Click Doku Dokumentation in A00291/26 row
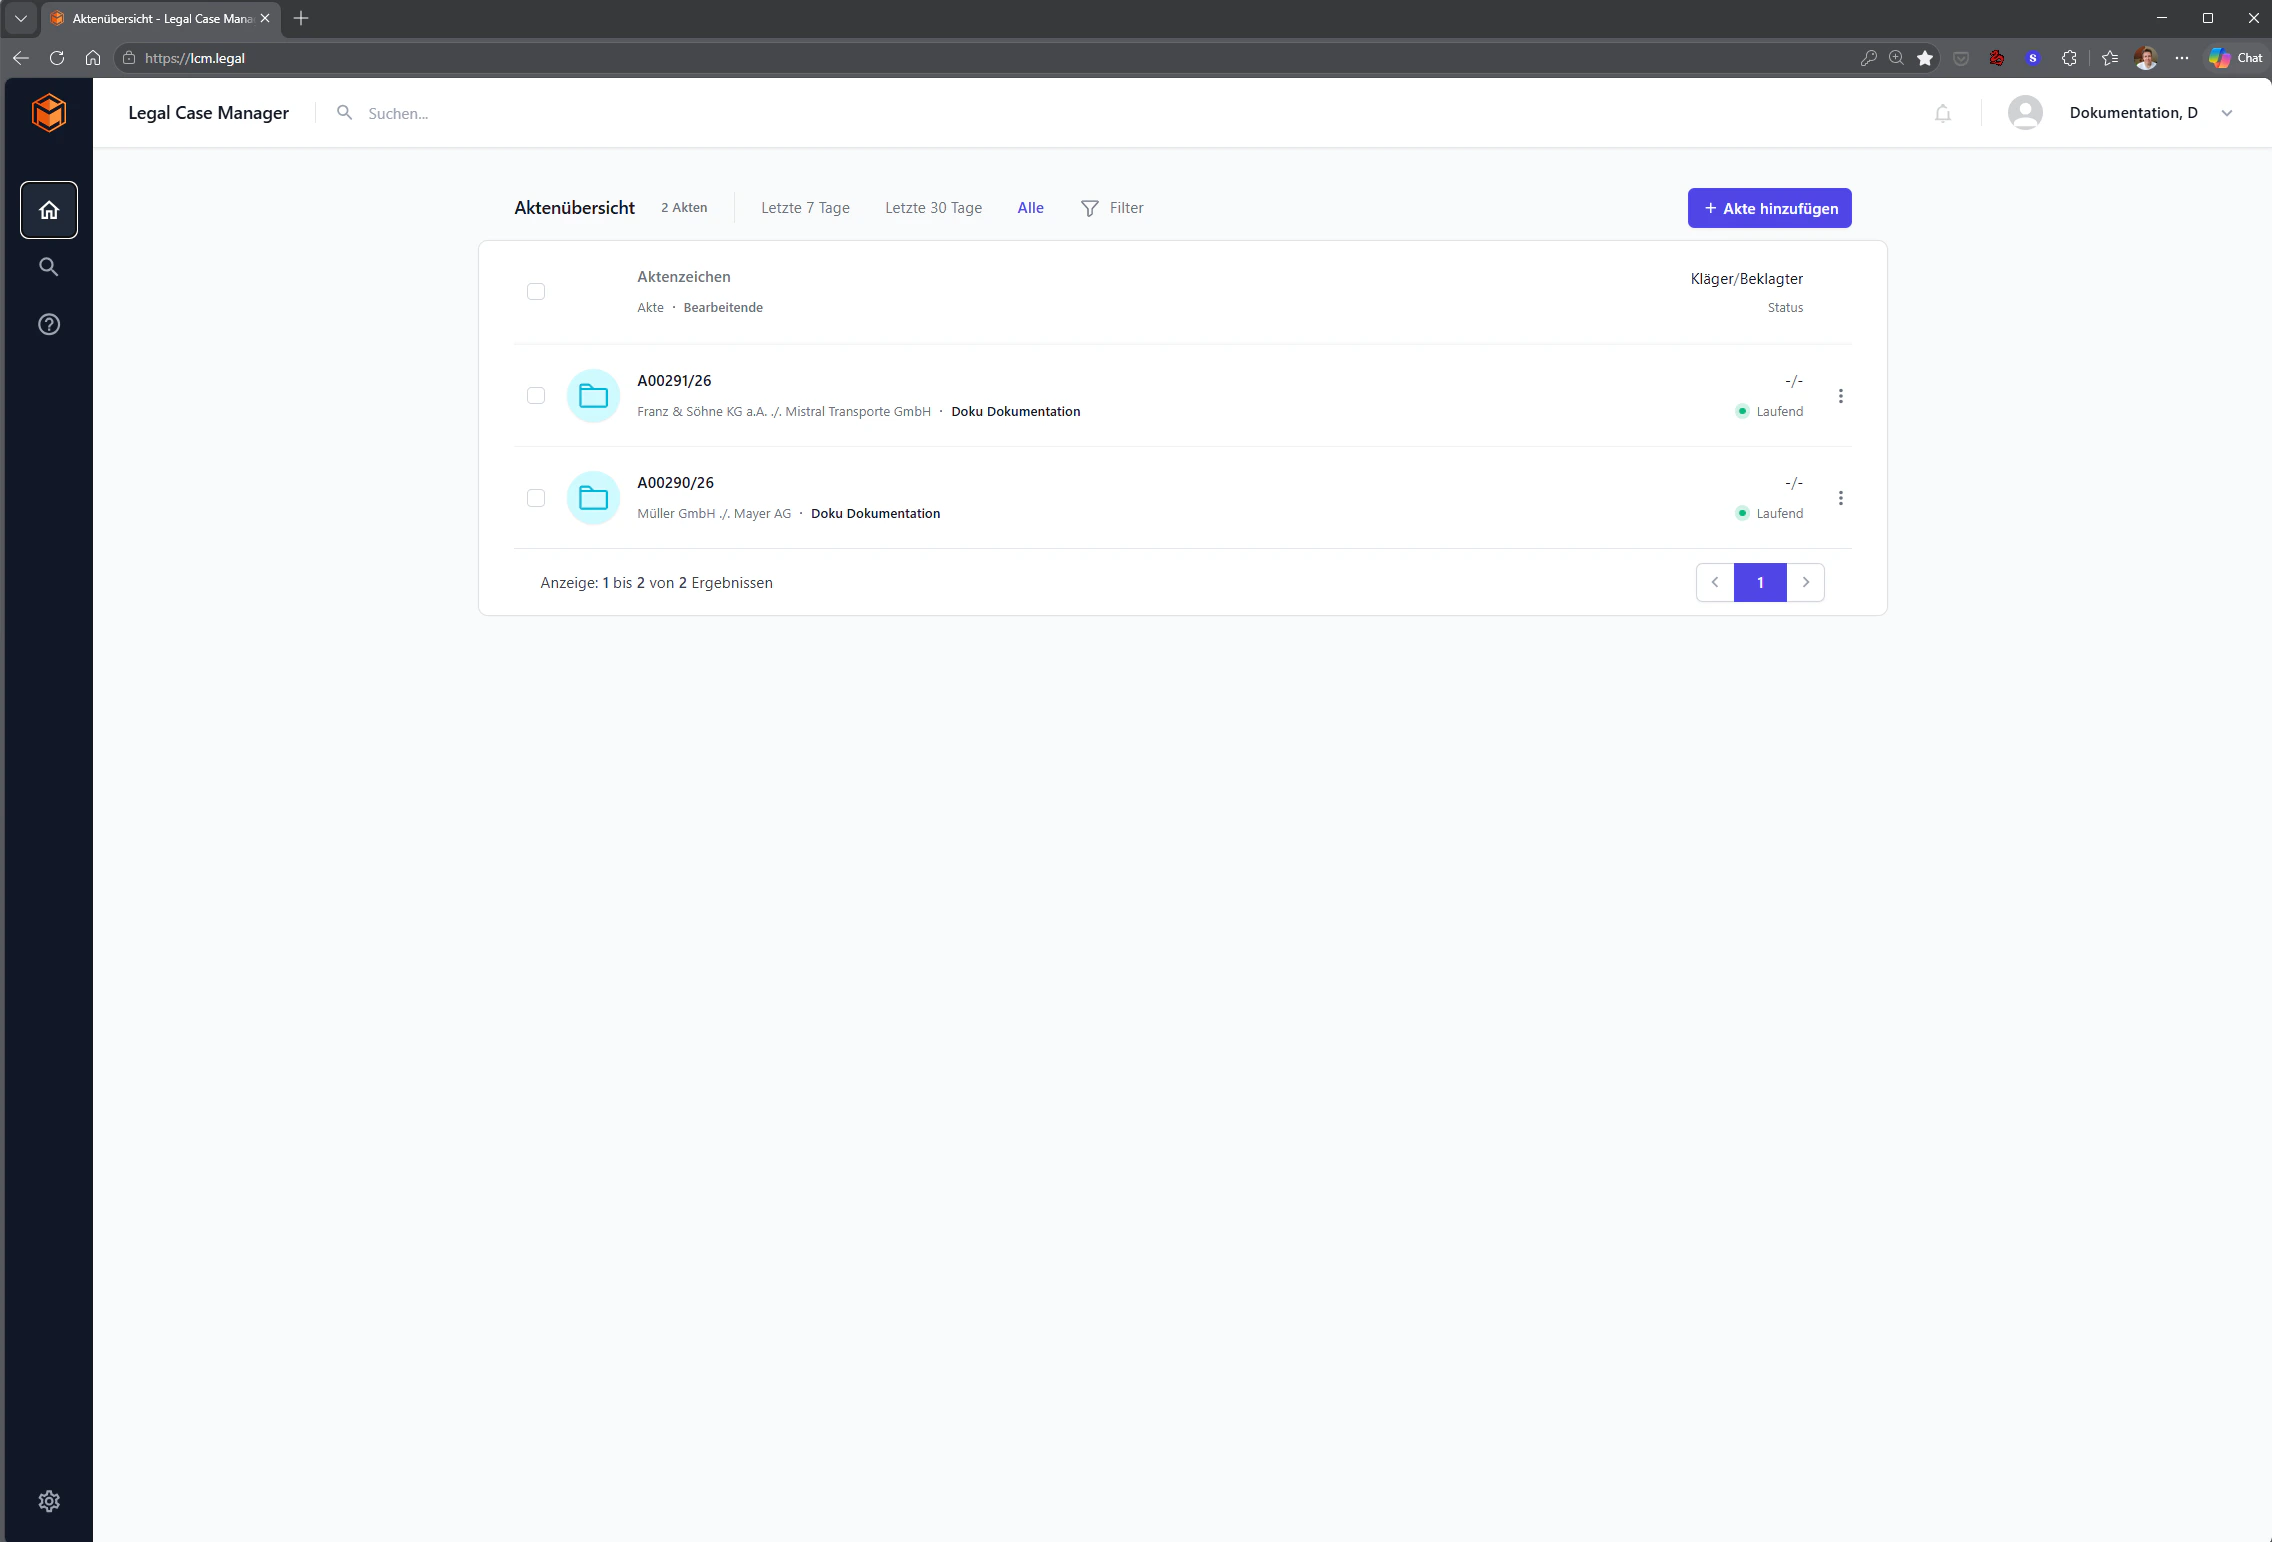2272x1542 pixels. 1015,412
